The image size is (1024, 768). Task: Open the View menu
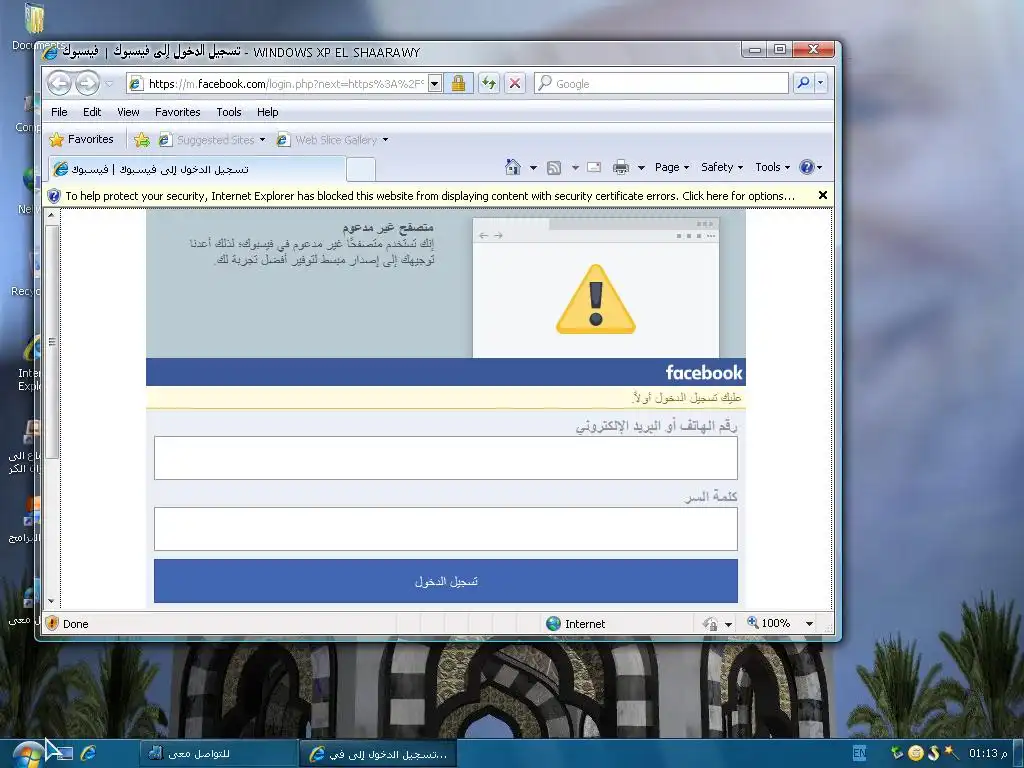[128, 112]
